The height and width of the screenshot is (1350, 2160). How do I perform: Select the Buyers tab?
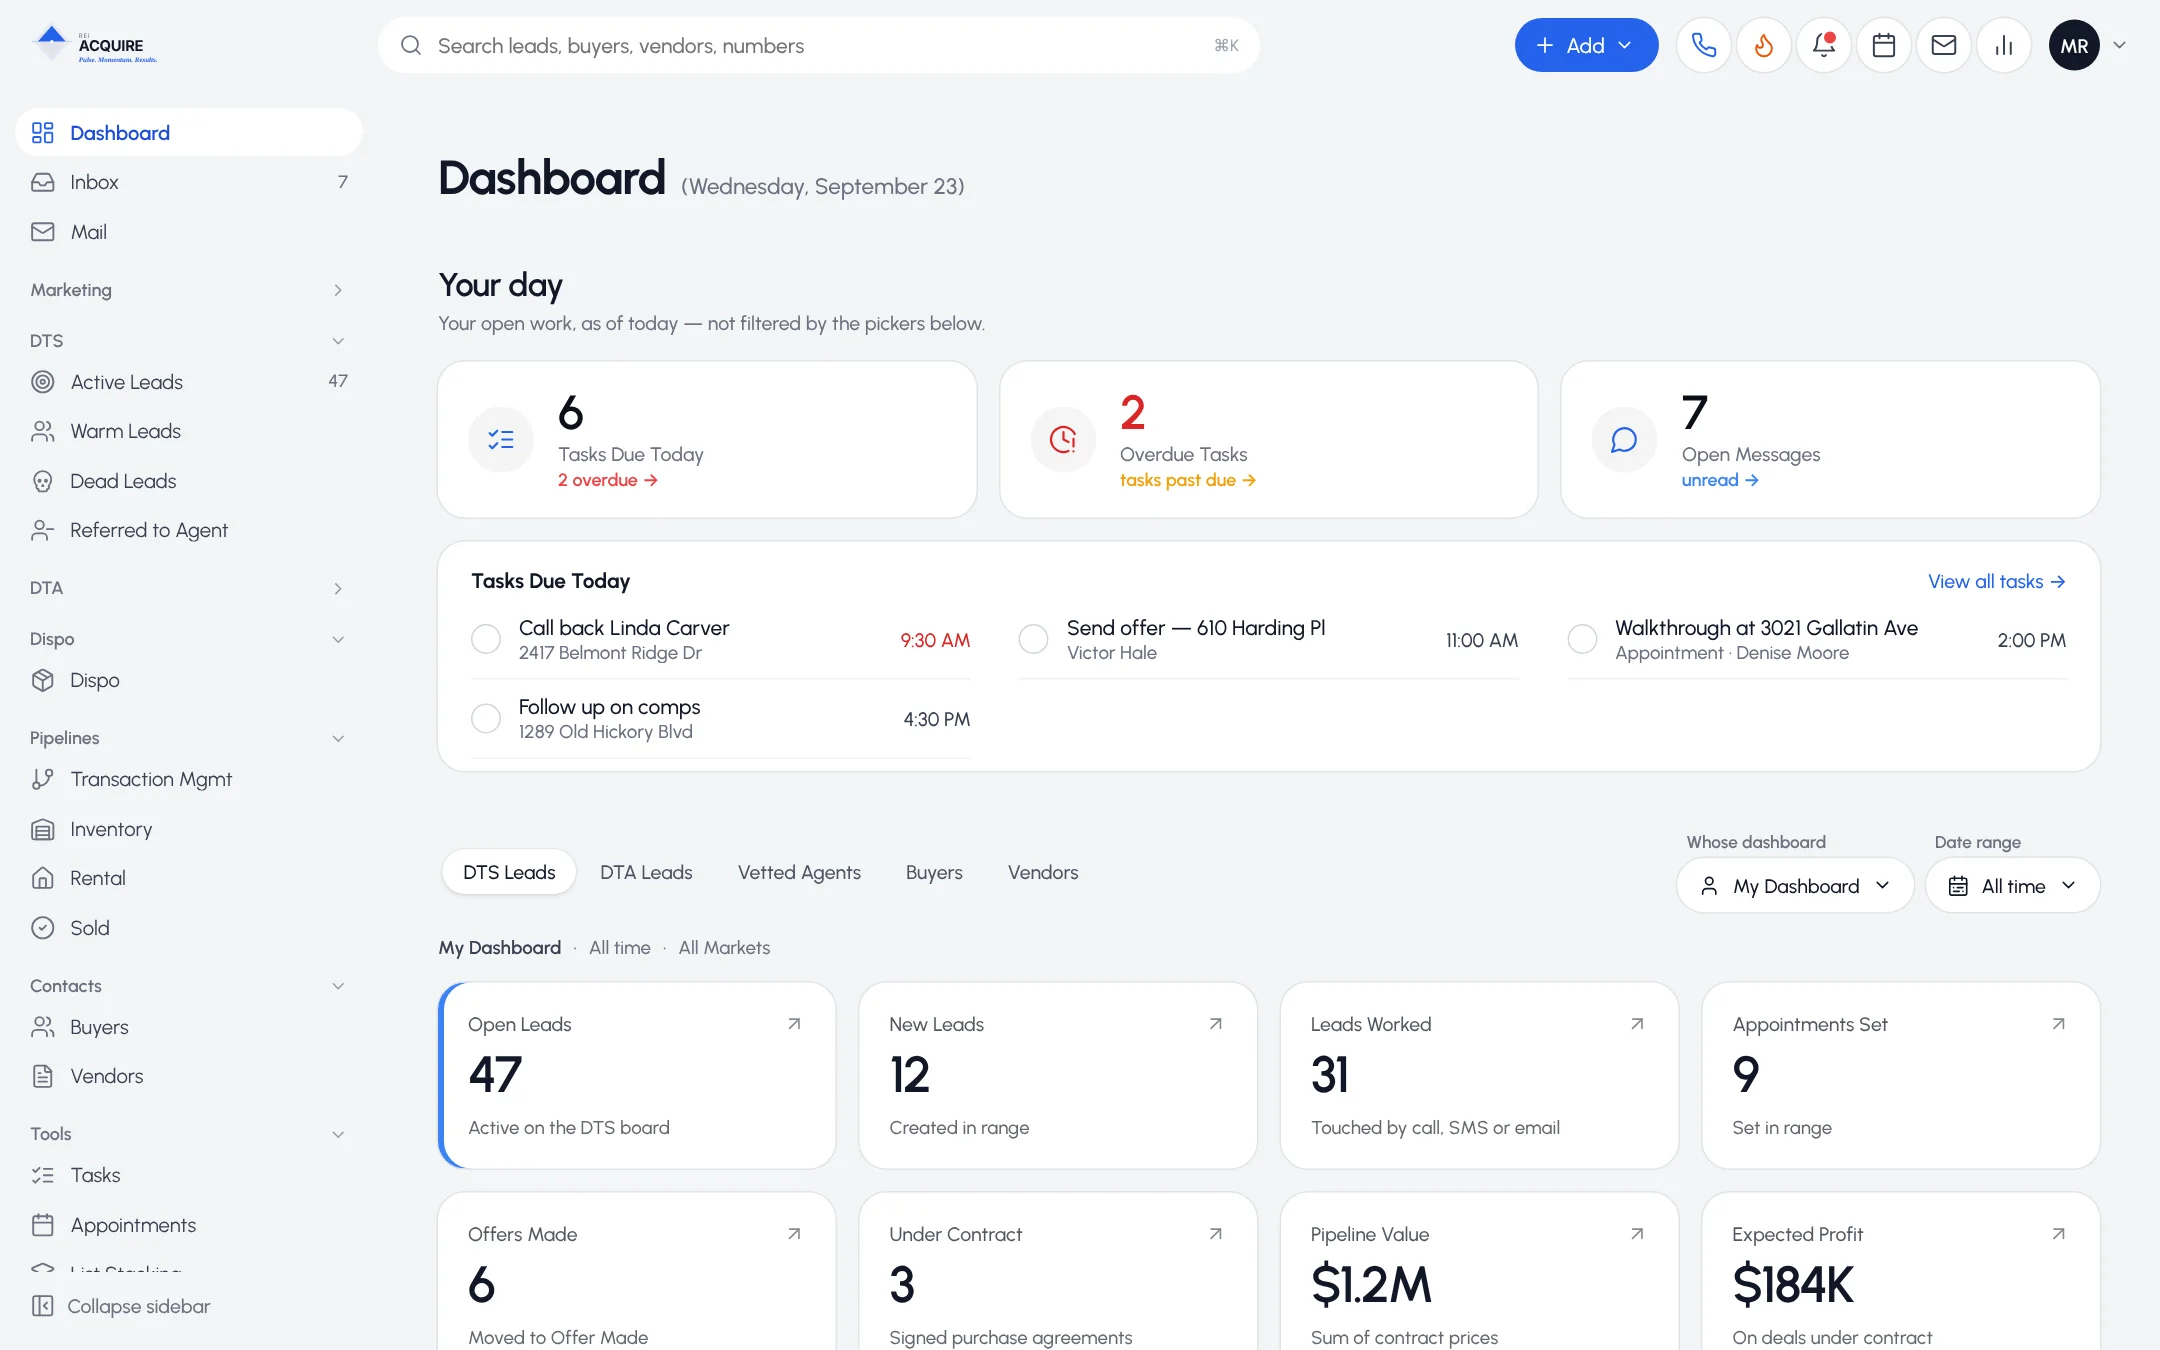[934, 872]
